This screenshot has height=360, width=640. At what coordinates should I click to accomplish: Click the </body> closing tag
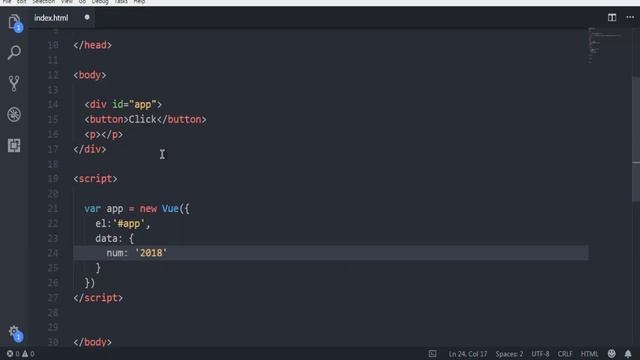(x=93, y=342)
